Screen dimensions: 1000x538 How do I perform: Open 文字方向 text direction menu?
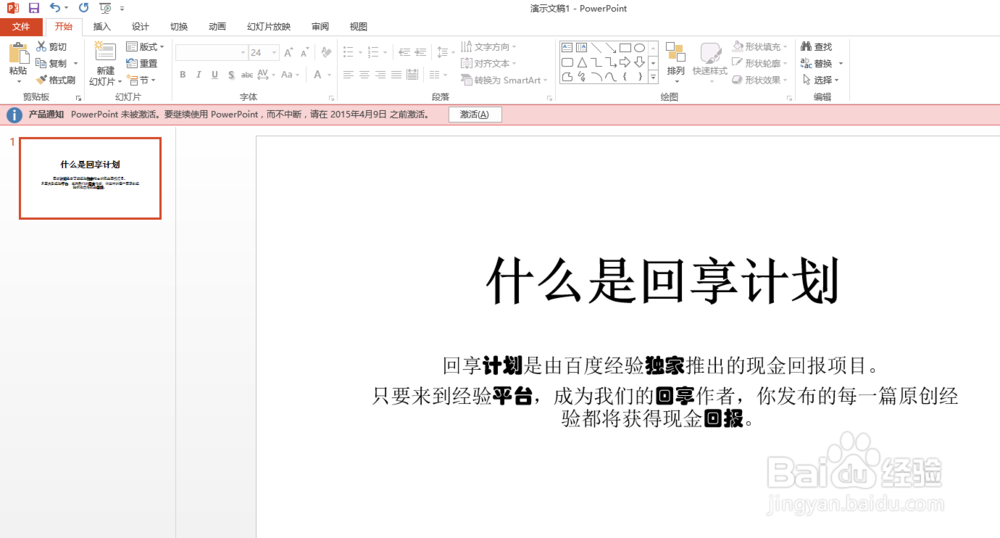489,47
